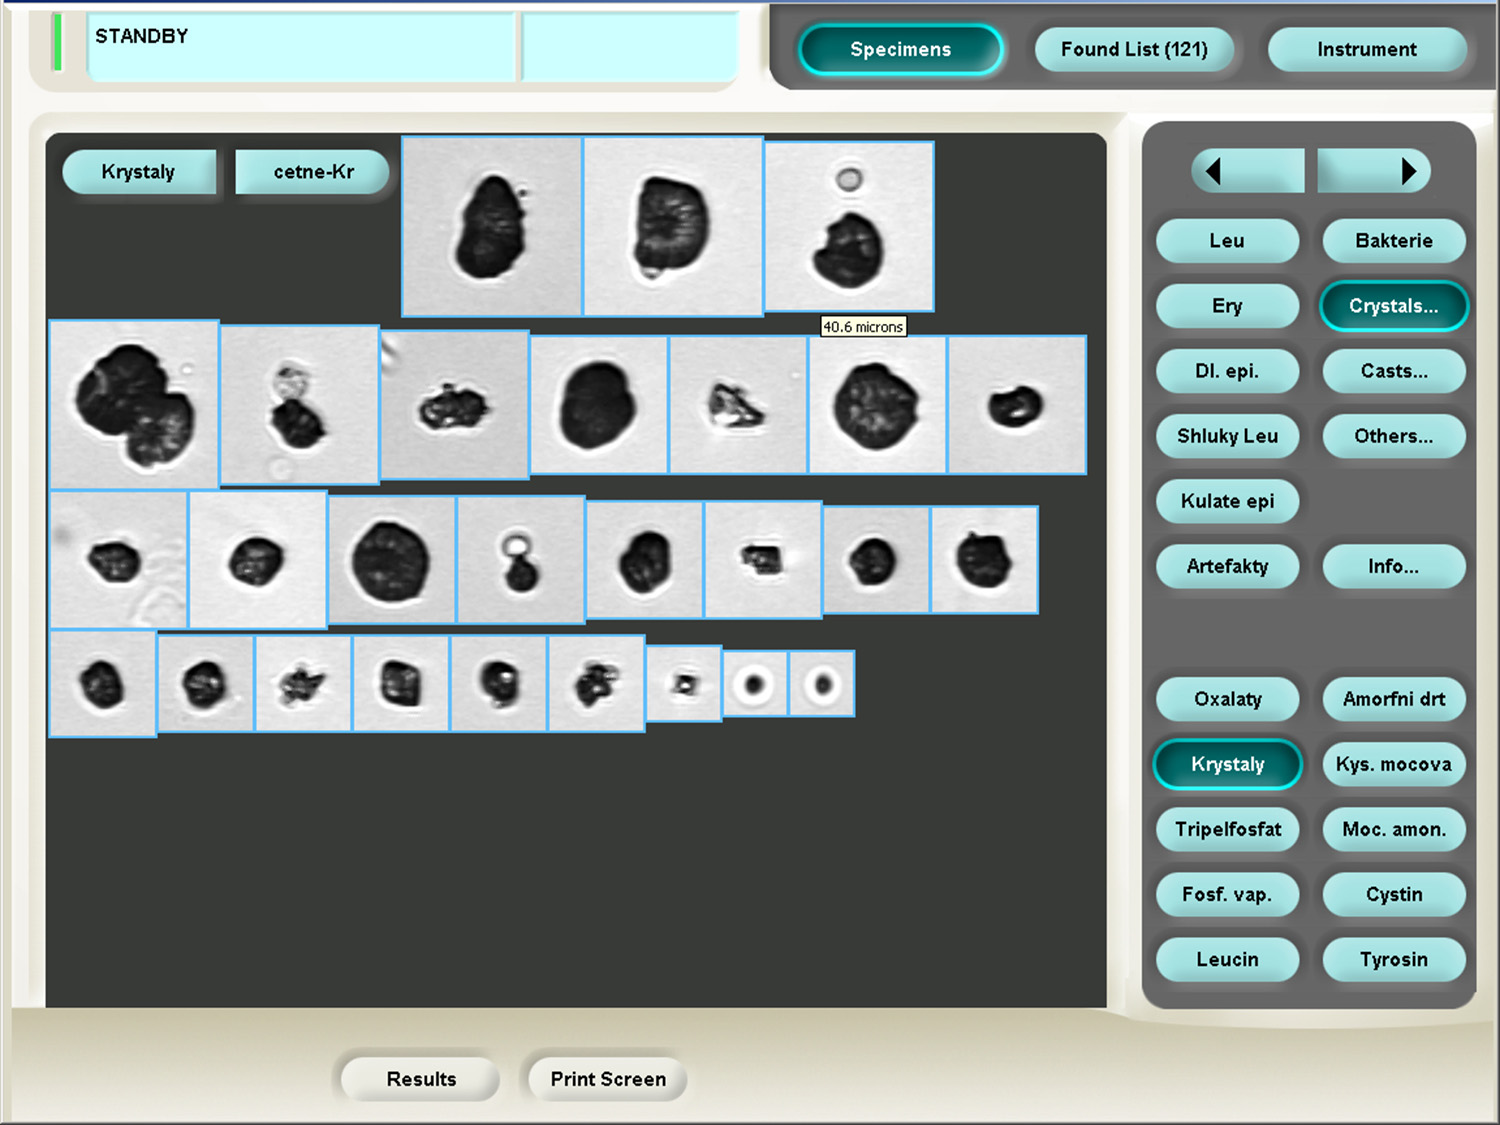The width and height of the screenshot is (1500, 1125).
Task: Click the right arrow navigation button
Action: click(1374, 171)
